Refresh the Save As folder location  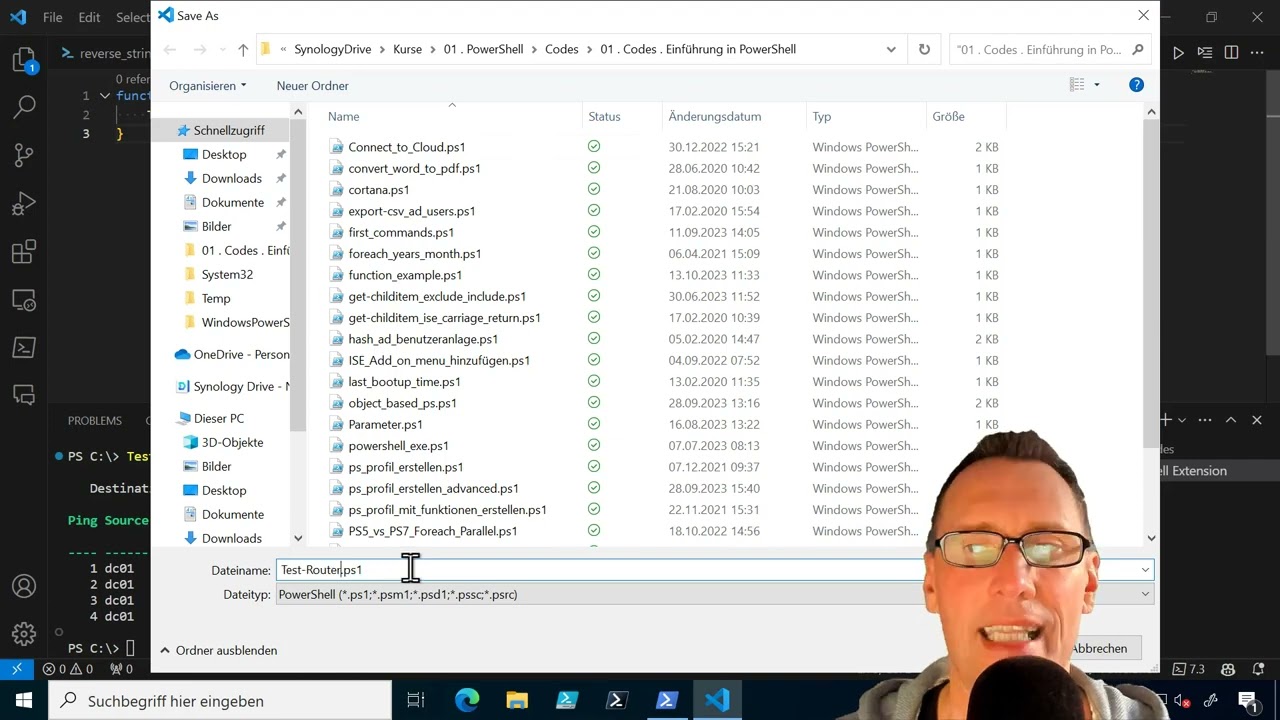pos(924,49)
